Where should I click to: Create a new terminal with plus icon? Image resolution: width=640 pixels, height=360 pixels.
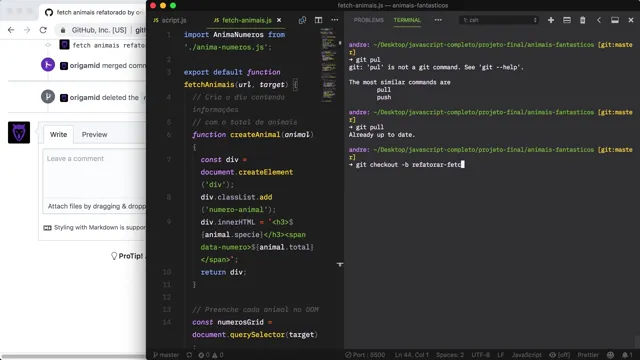[551, 20]
